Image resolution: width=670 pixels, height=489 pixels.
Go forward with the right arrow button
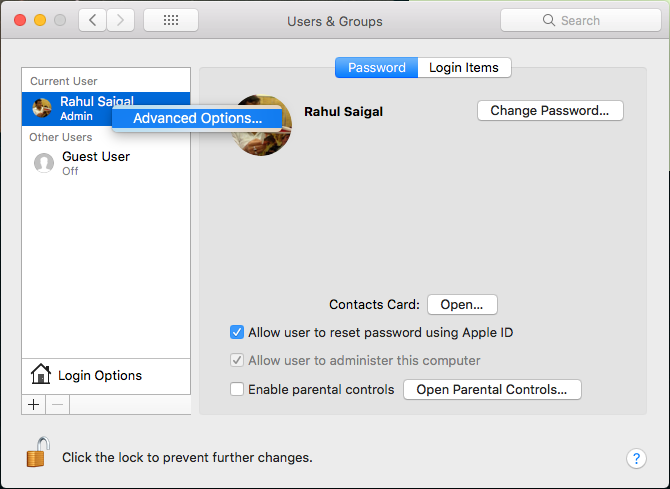tap(120, 20)
